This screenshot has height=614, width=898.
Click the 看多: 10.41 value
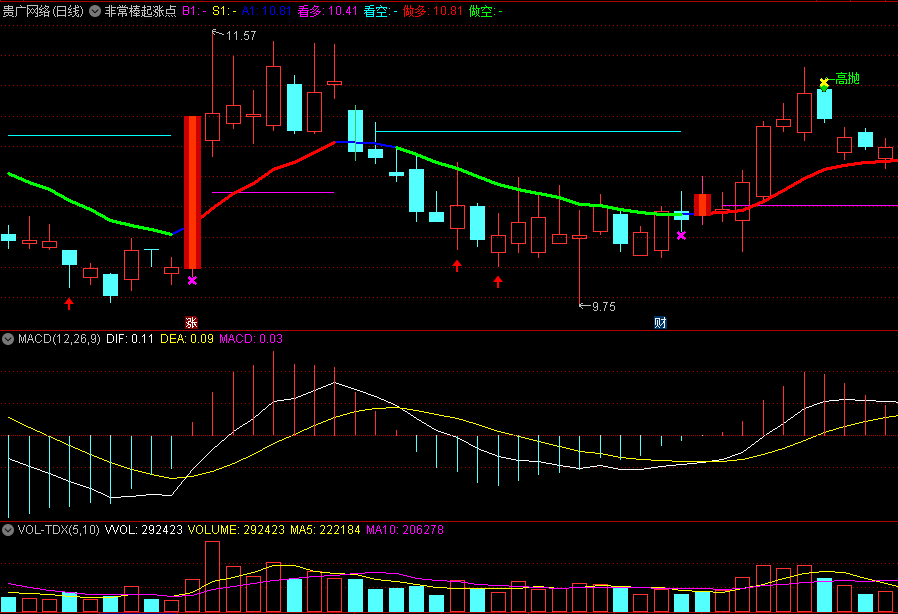pos(328,11)
